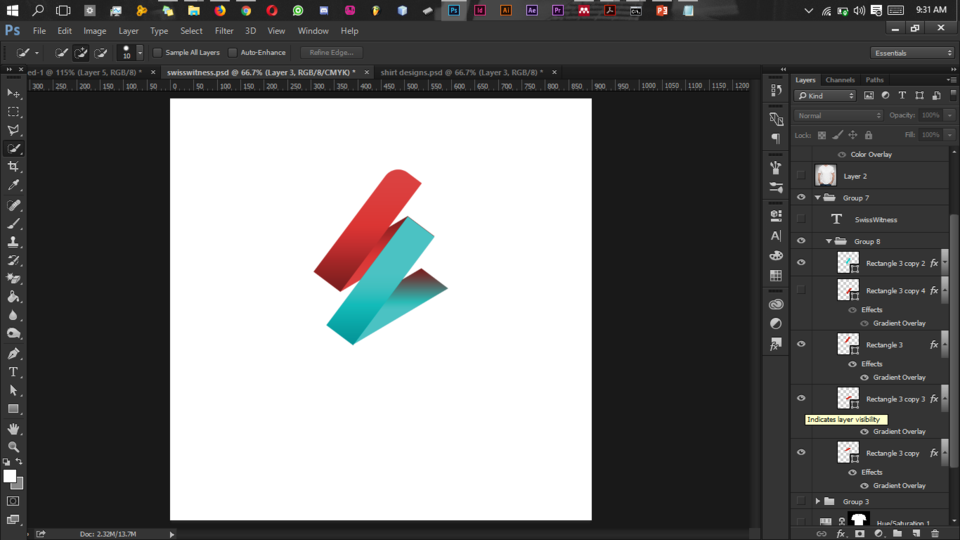This screenshot has width=960, height=540.
Task: Open the Window menu
Action: pos(313,31)
